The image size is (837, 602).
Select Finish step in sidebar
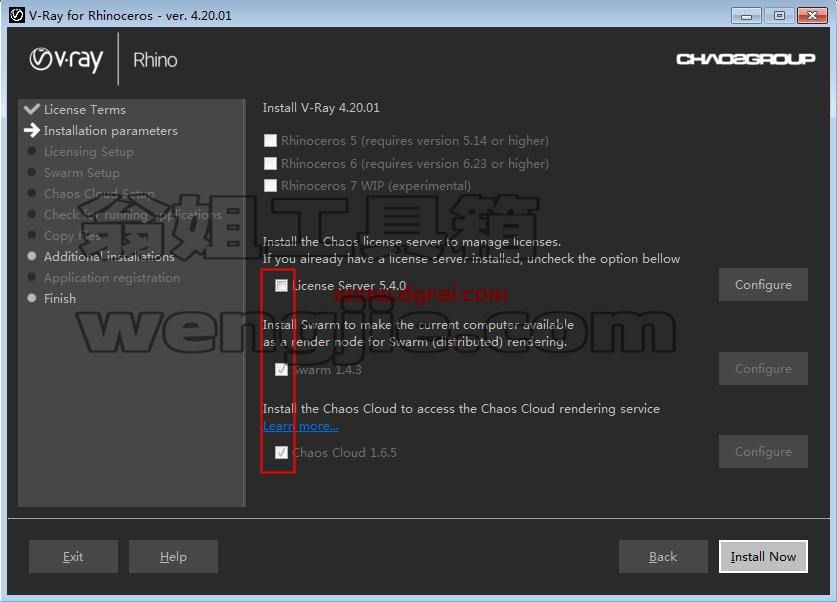pos(60,298)
